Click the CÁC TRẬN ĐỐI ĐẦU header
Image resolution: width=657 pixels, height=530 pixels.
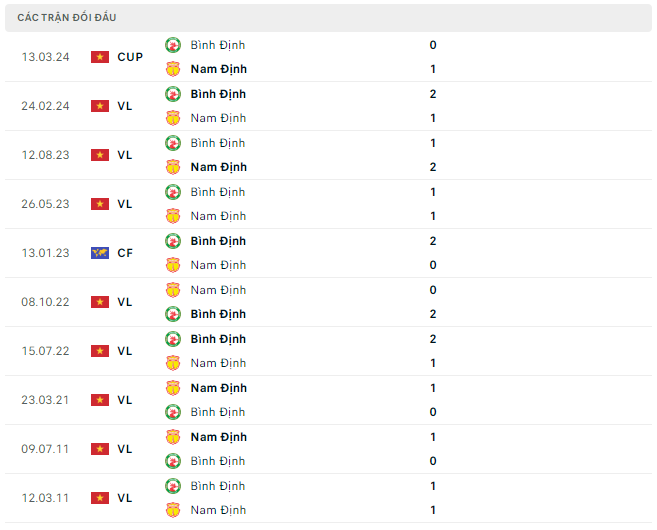[x=67, y=18]
